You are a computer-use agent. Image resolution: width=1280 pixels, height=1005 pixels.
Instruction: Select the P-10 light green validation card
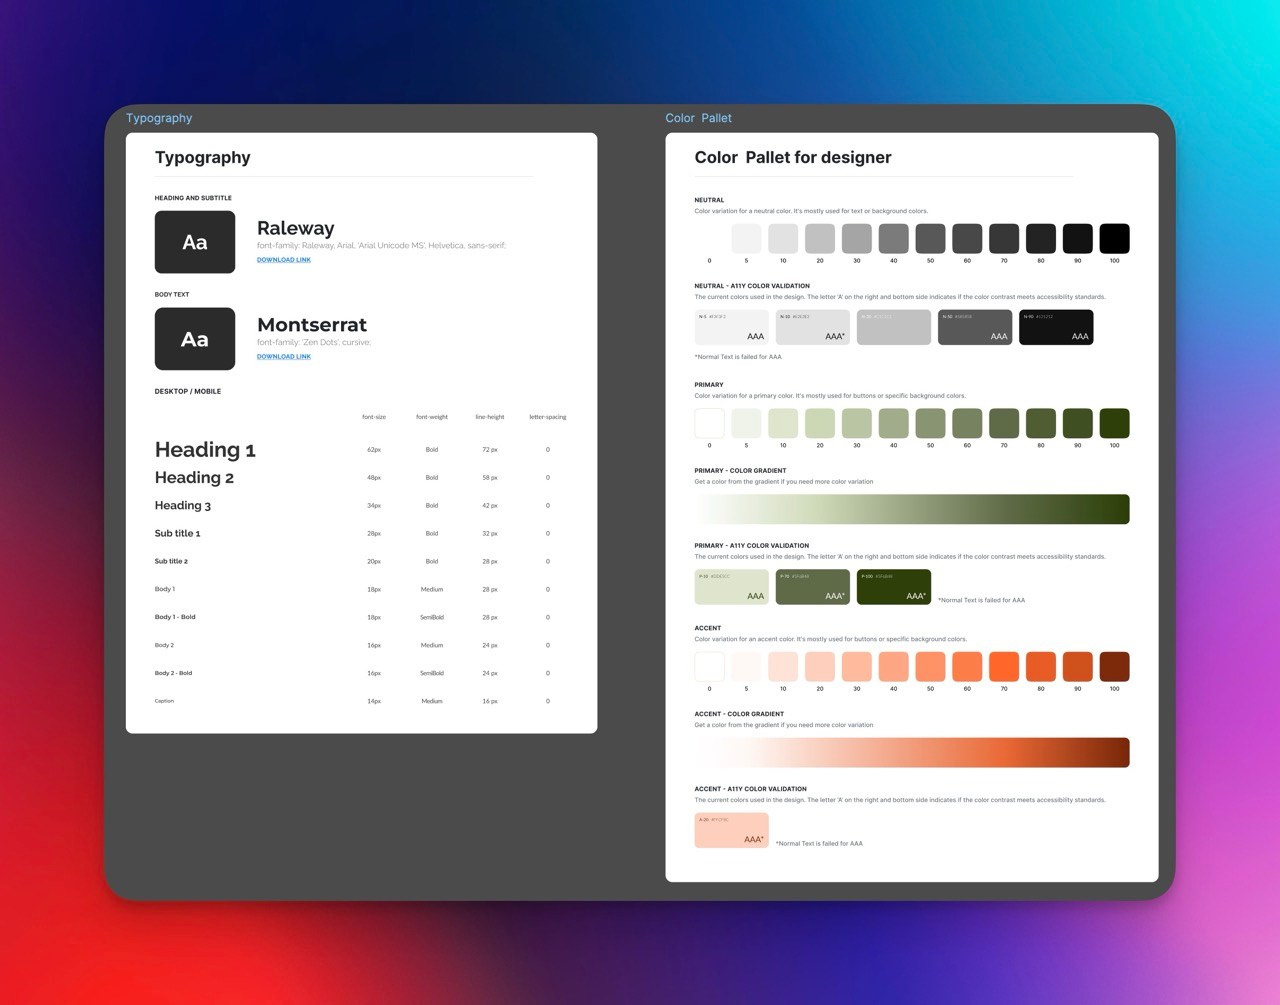pos(732,587)
